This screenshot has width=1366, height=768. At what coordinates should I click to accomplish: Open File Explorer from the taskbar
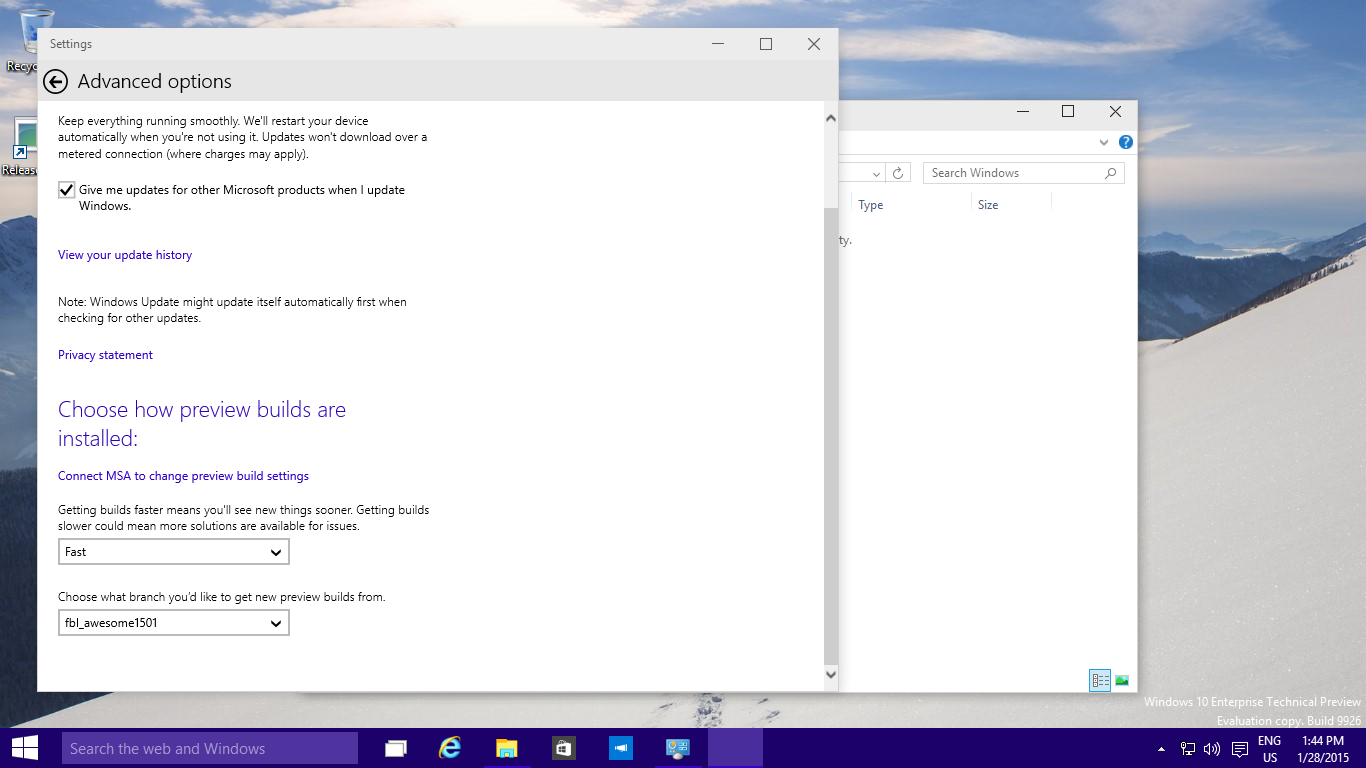[x=507, y=748]
